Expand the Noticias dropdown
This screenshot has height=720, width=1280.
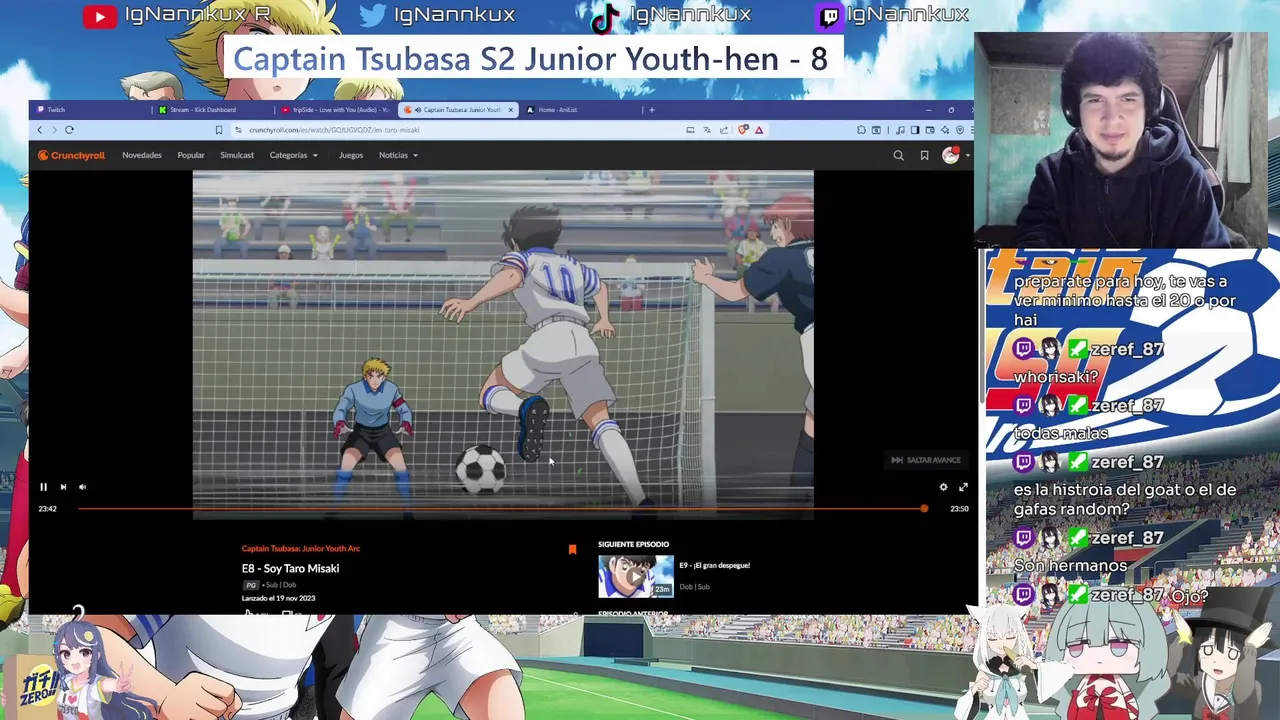(398, 155)
